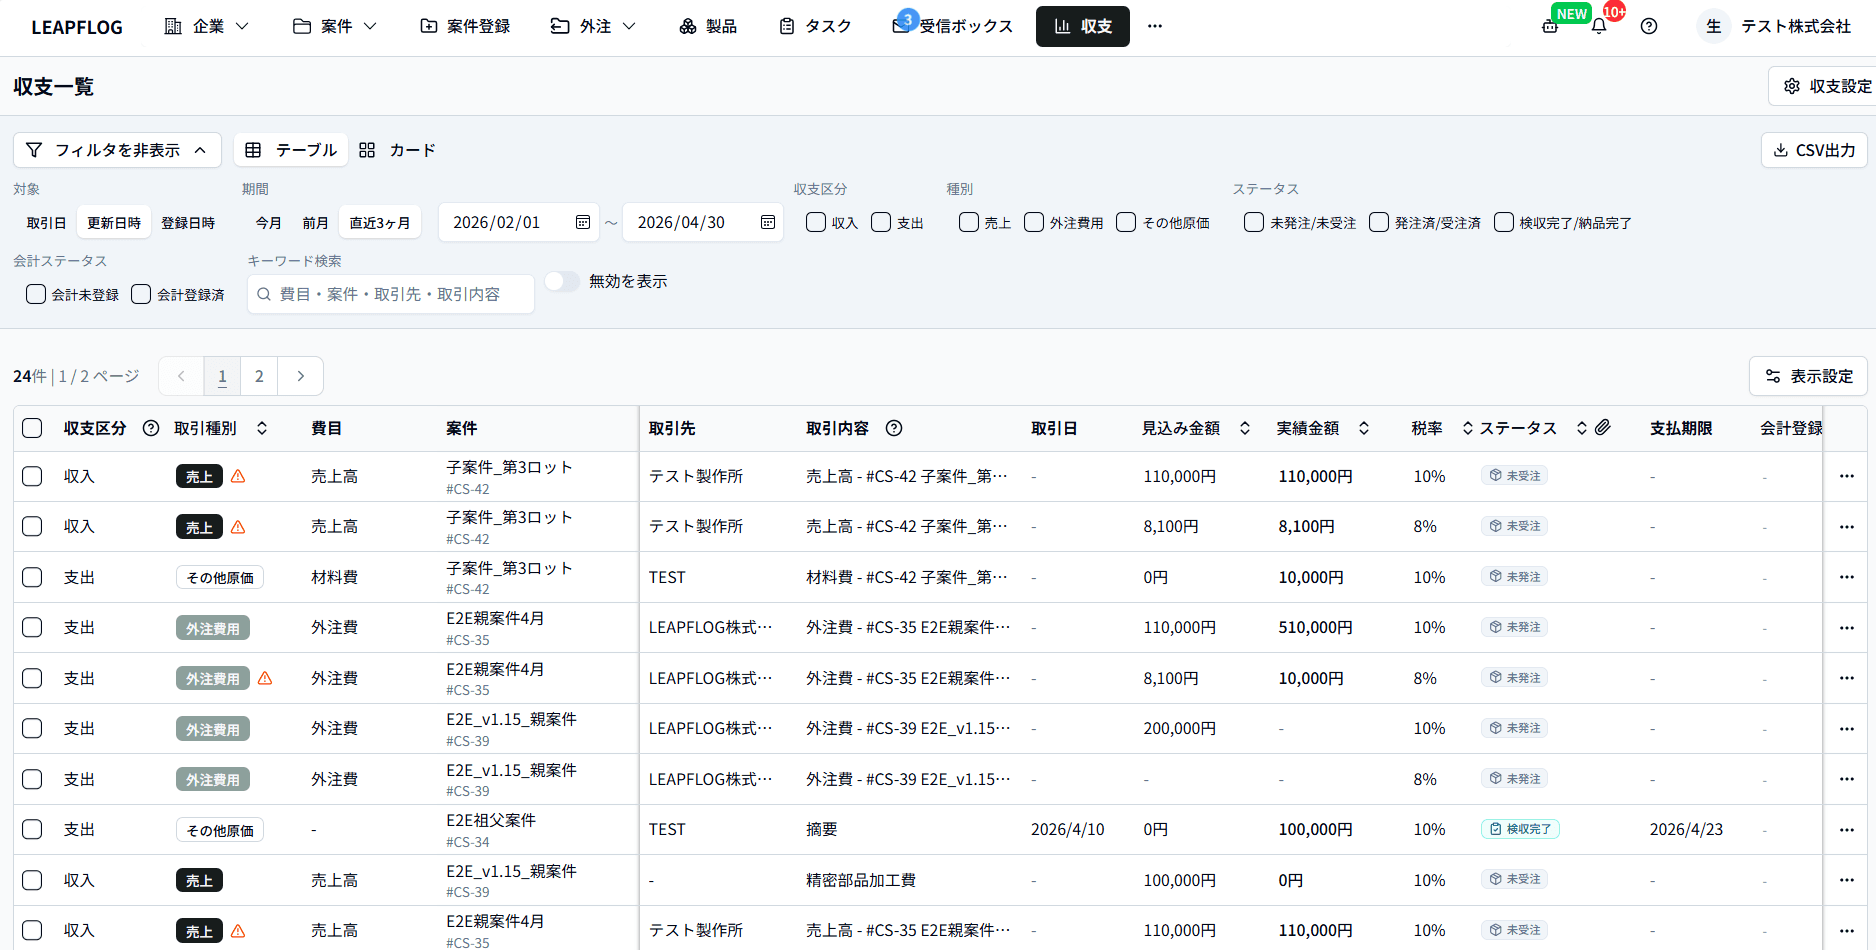Click warning triangle in first 売上 row
Image resolution: width=1876 pixels, height=950 pixels.
pos(238,477)
